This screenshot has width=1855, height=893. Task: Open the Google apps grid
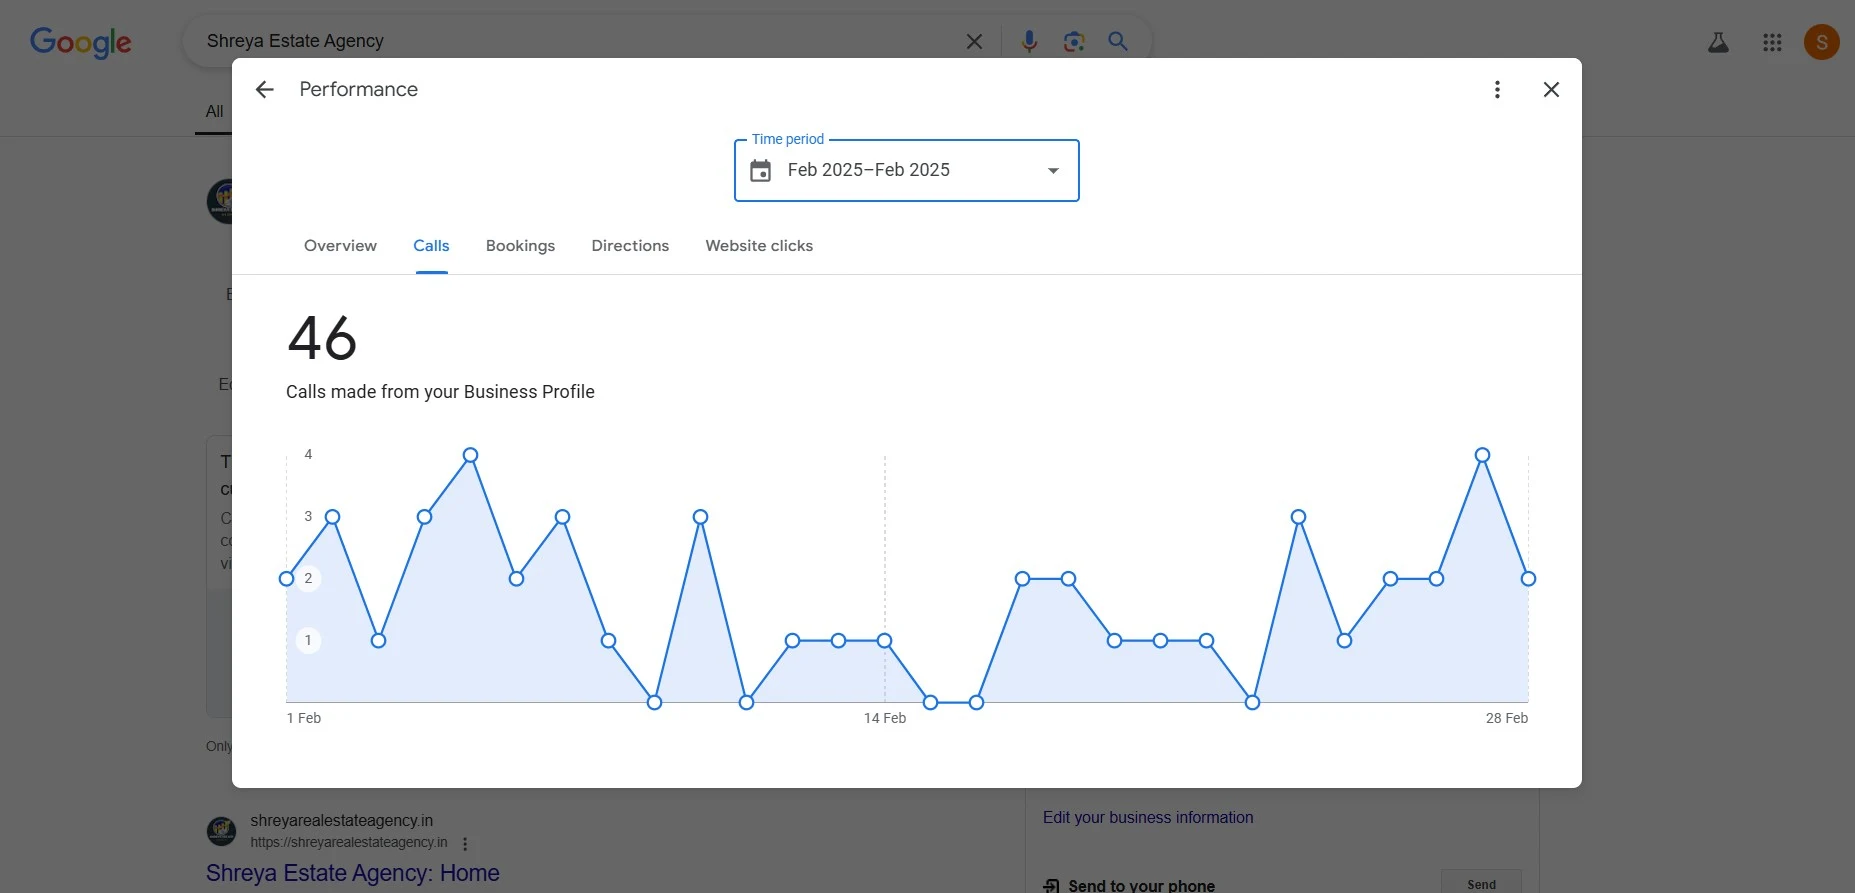point(1772,42)
